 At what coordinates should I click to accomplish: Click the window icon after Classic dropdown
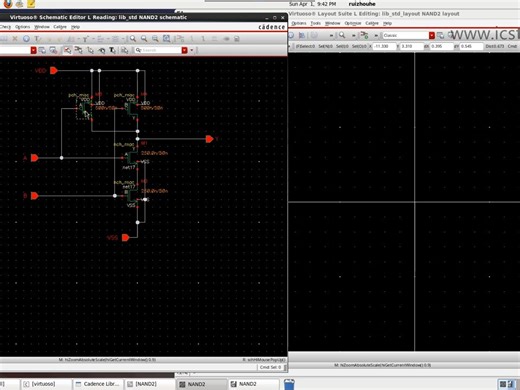click(440, 35)
